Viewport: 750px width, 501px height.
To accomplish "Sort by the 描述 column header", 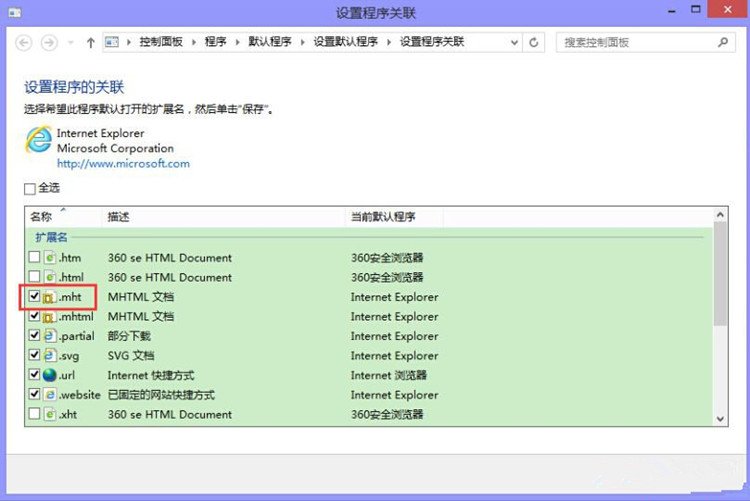I will pos(223,217).
